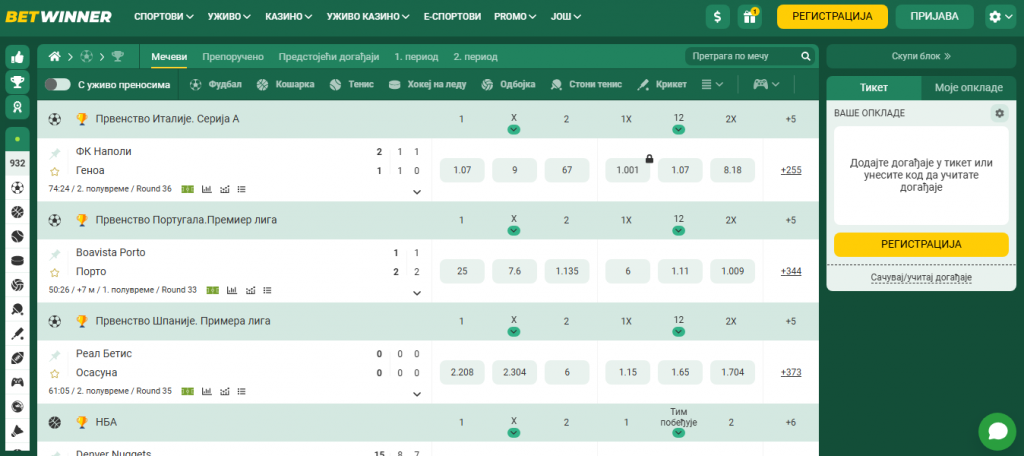Go to the home breadcrumb icon

pos(55,57)
